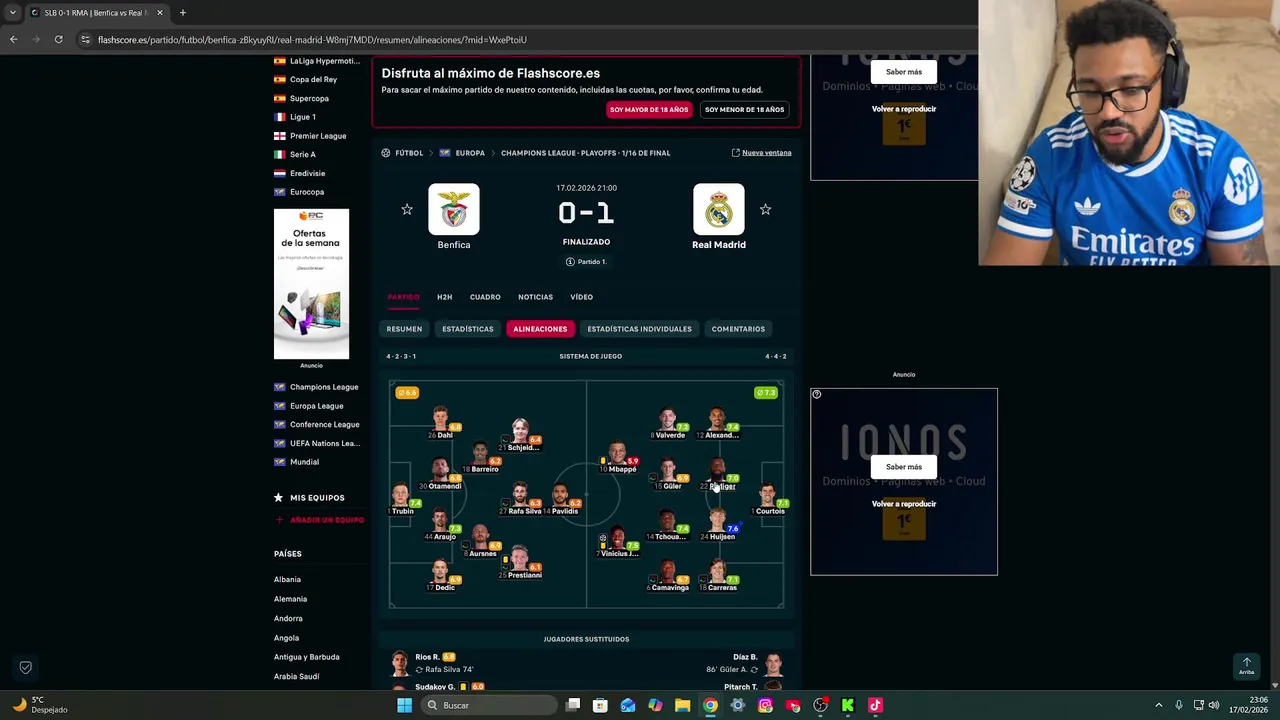Image resolution: width=1280 pixels, height=720 pixels.
Task: Expand Angola in the countries list
Action: pyautogui.click(x=286, y=638)
